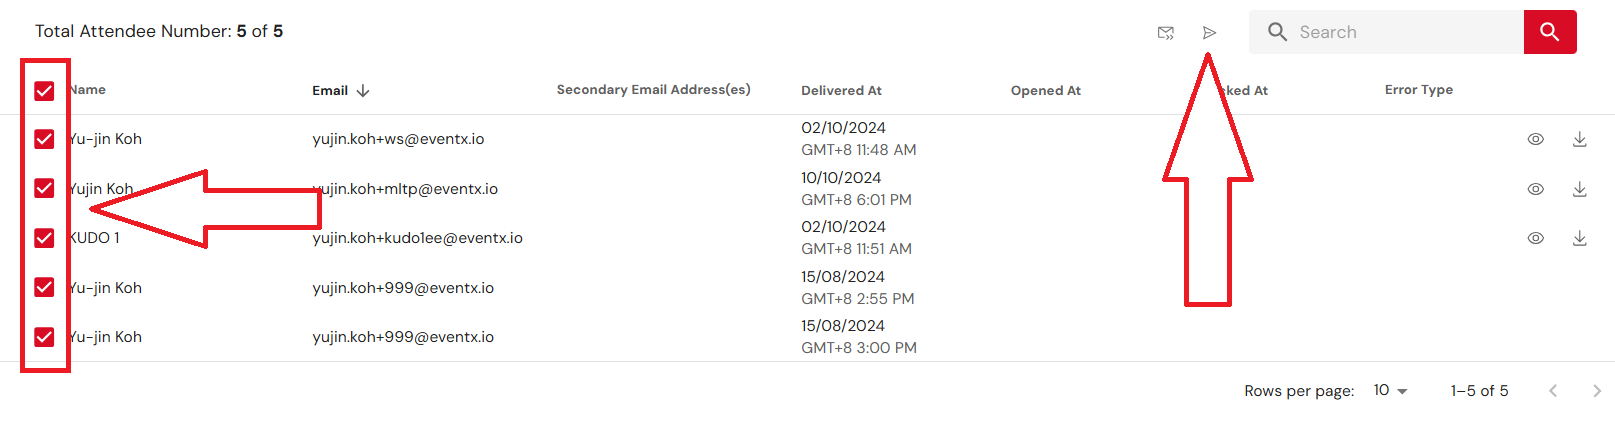Uncheck the checkbox for yujin.koh+ws@eventx.io
This screenshot has height=421, width=1615.
(44, 139)
